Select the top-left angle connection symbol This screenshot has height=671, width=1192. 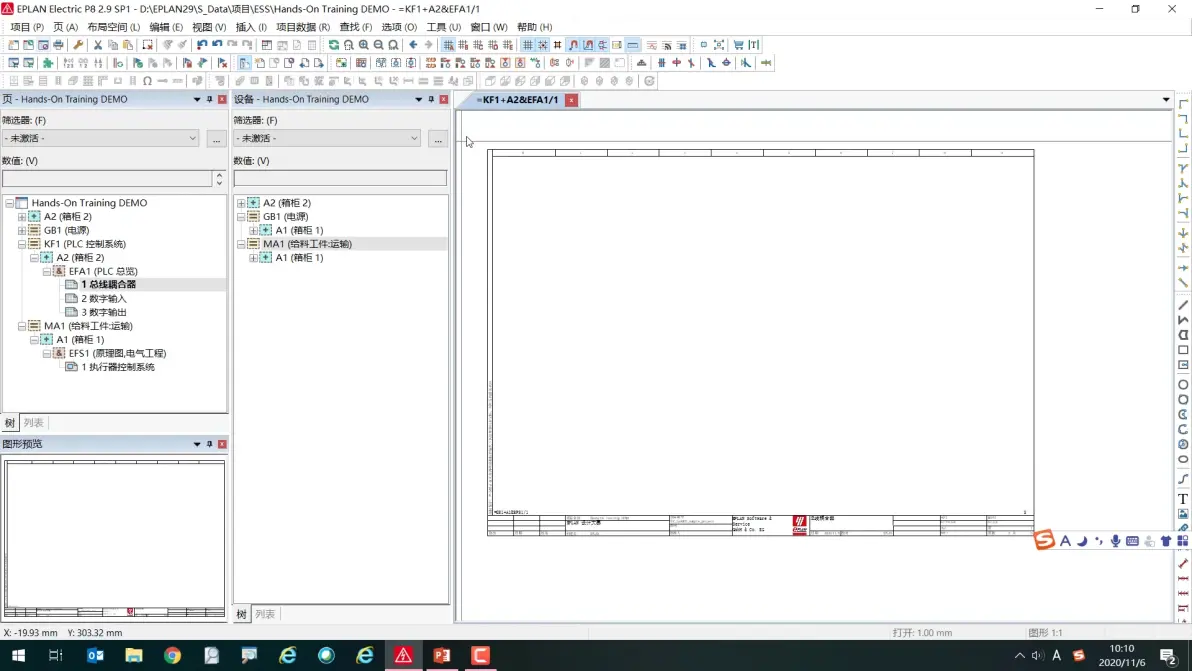click(1183, 104)
